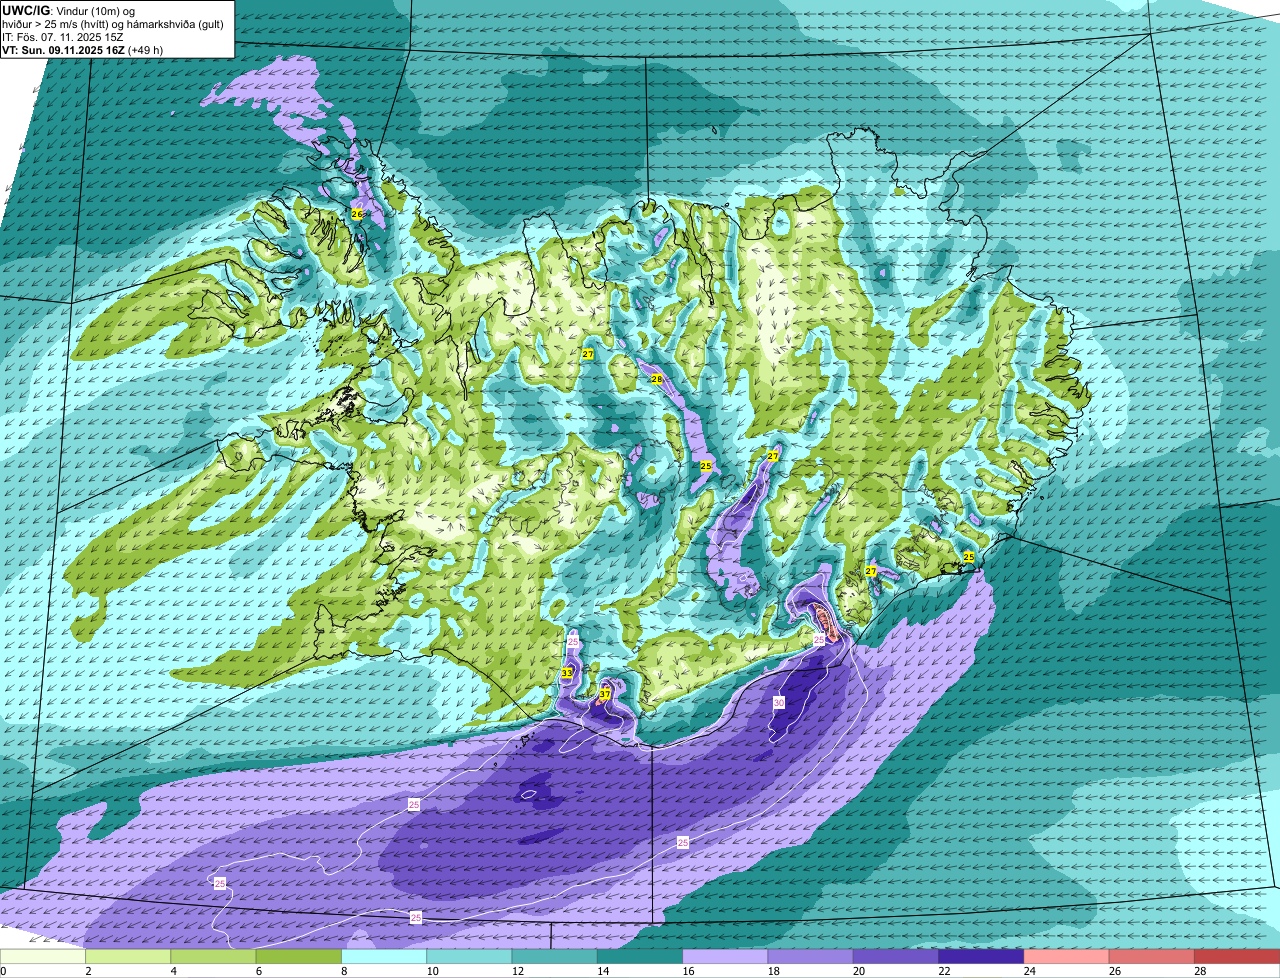The width and height of the screenshot is (1280, 978).
Task: Click the 18–20 m/s purple legend swatch
Action: [811, 957]
